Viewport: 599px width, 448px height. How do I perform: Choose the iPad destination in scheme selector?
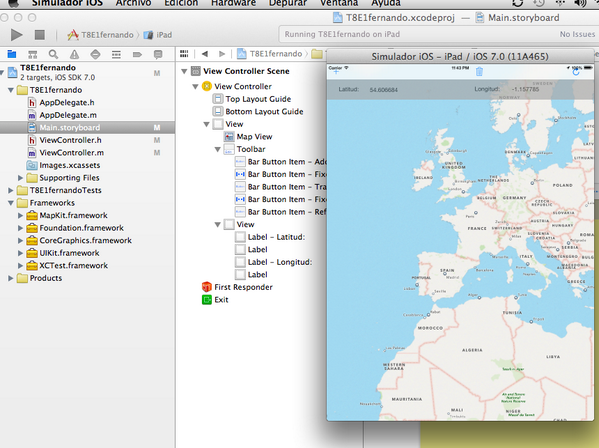(158, 35)
